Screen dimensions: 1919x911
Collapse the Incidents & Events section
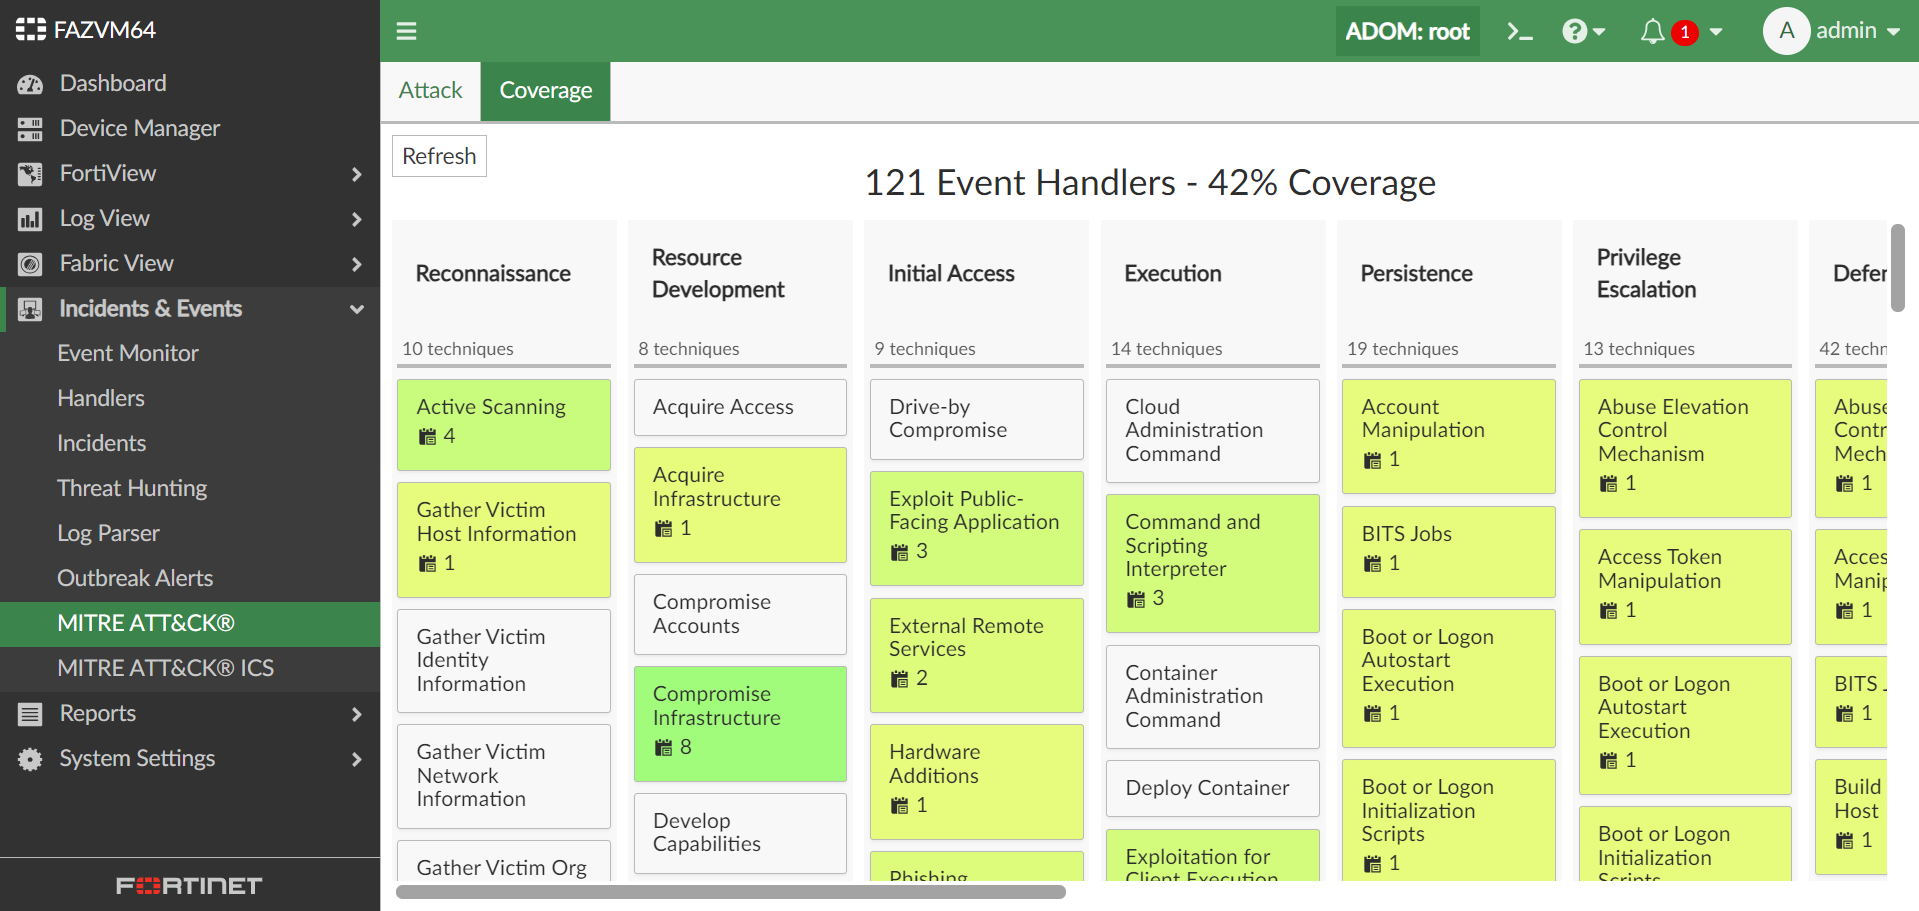[357, 309]
